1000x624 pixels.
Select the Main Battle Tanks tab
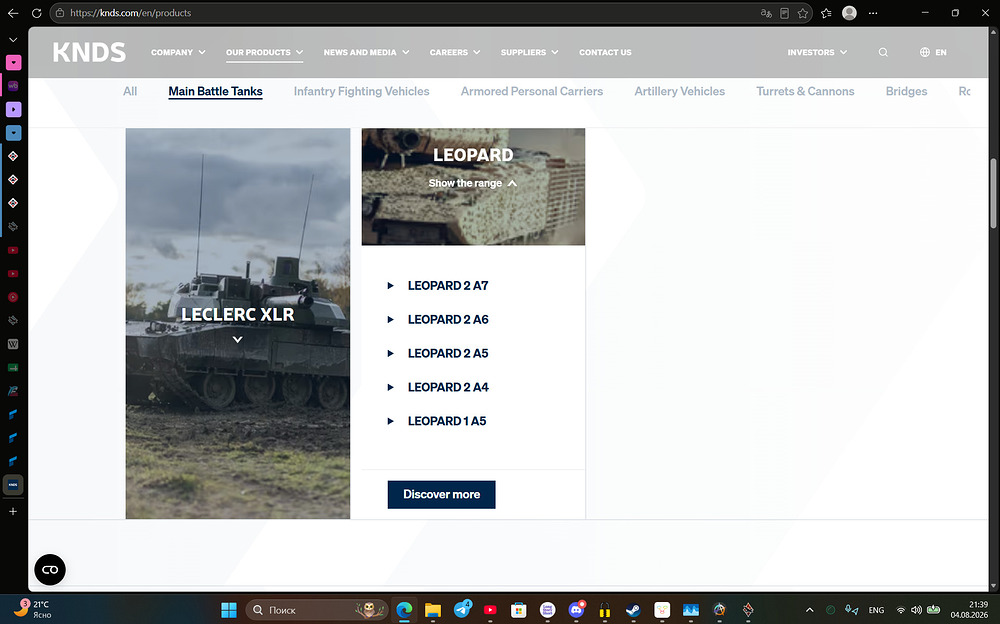click(x=216, y=91)
